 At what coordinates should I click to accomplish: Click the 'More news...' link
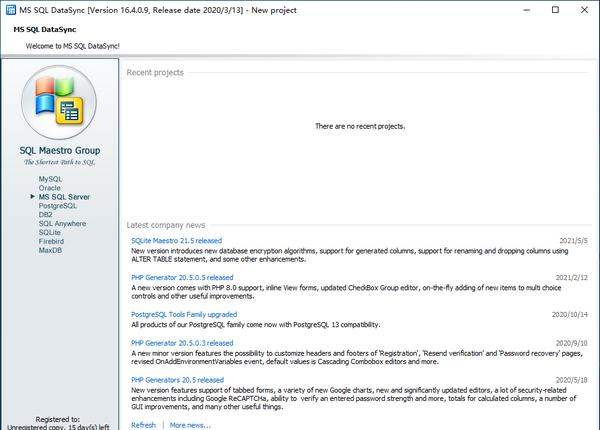pos(190,425)
